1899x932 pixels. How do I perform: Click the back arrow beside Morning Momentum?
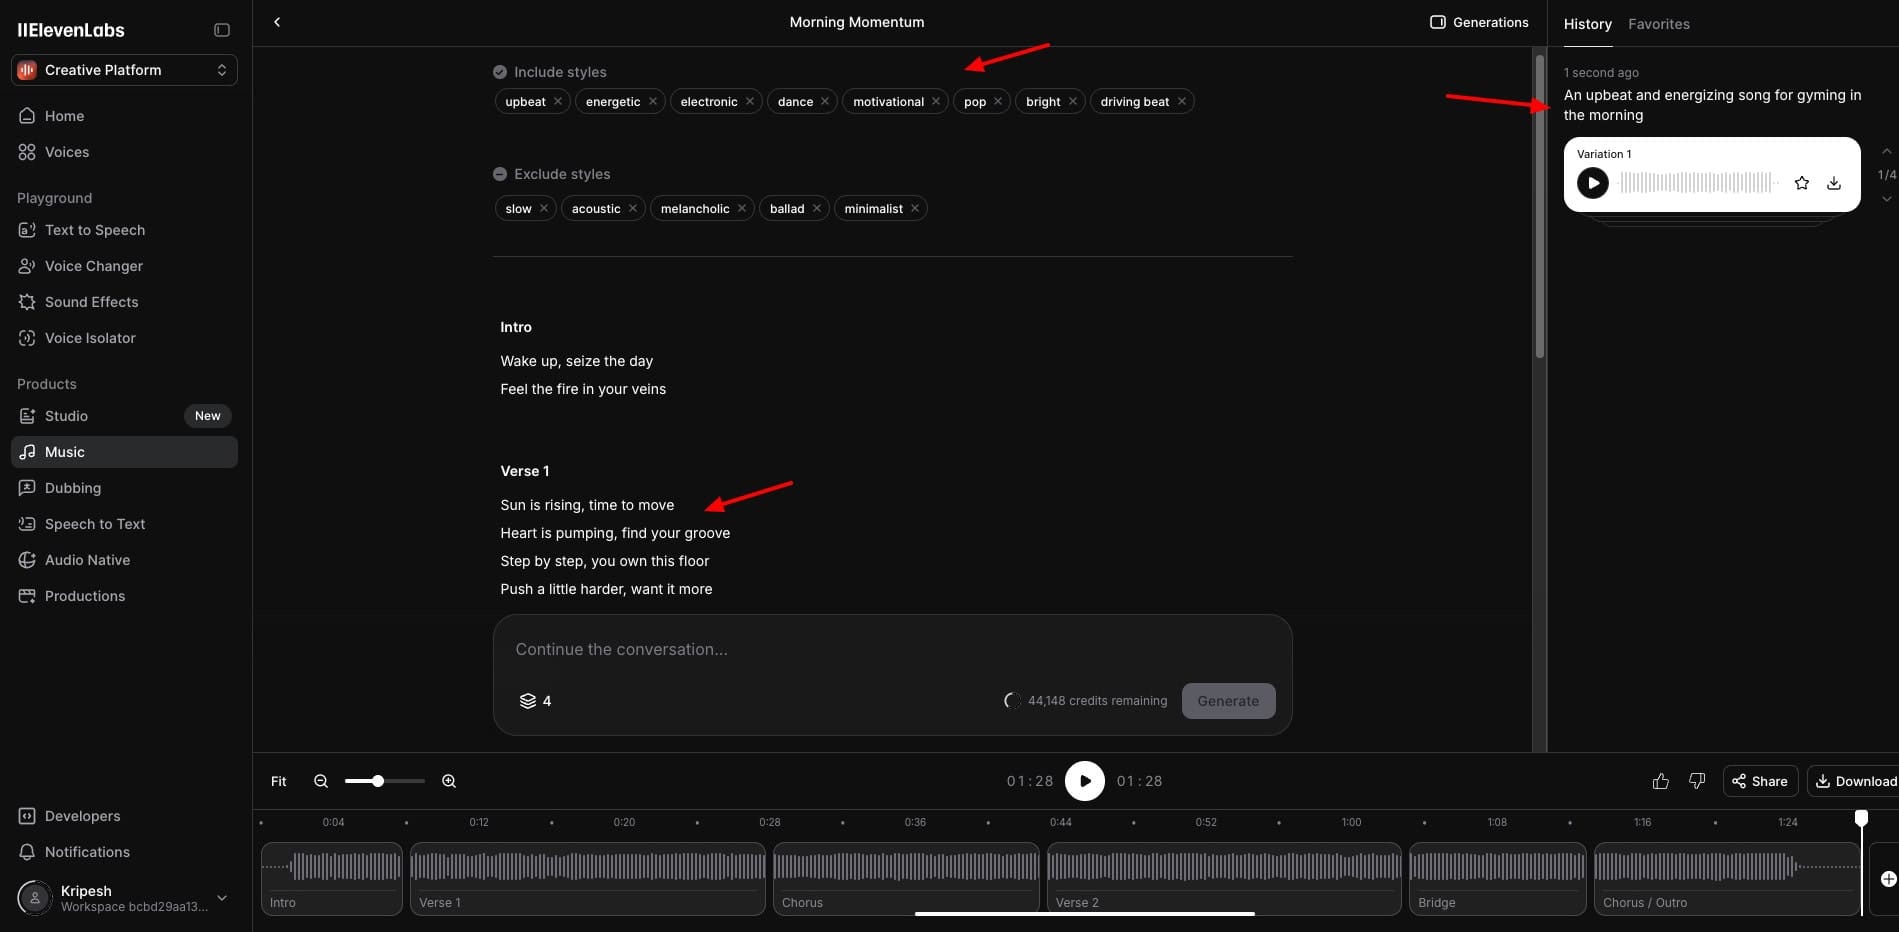[x=277, y=22]
